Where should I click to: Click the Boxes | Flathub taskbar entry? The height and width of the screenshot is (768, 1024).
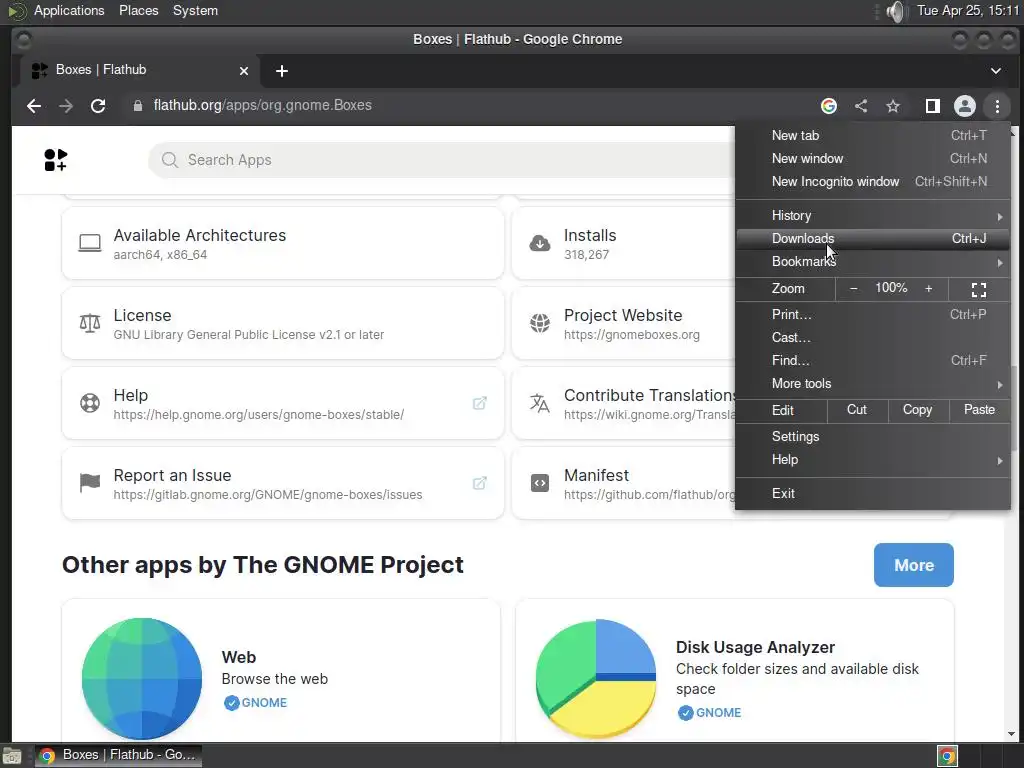[x=118, y=755]
